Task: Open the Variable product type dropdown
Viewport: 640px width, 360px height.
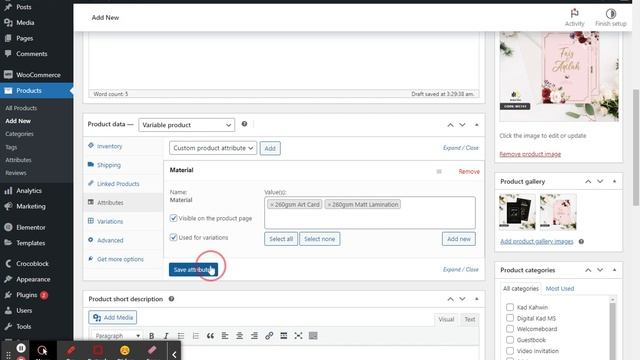Action: [x=187, y=125]
